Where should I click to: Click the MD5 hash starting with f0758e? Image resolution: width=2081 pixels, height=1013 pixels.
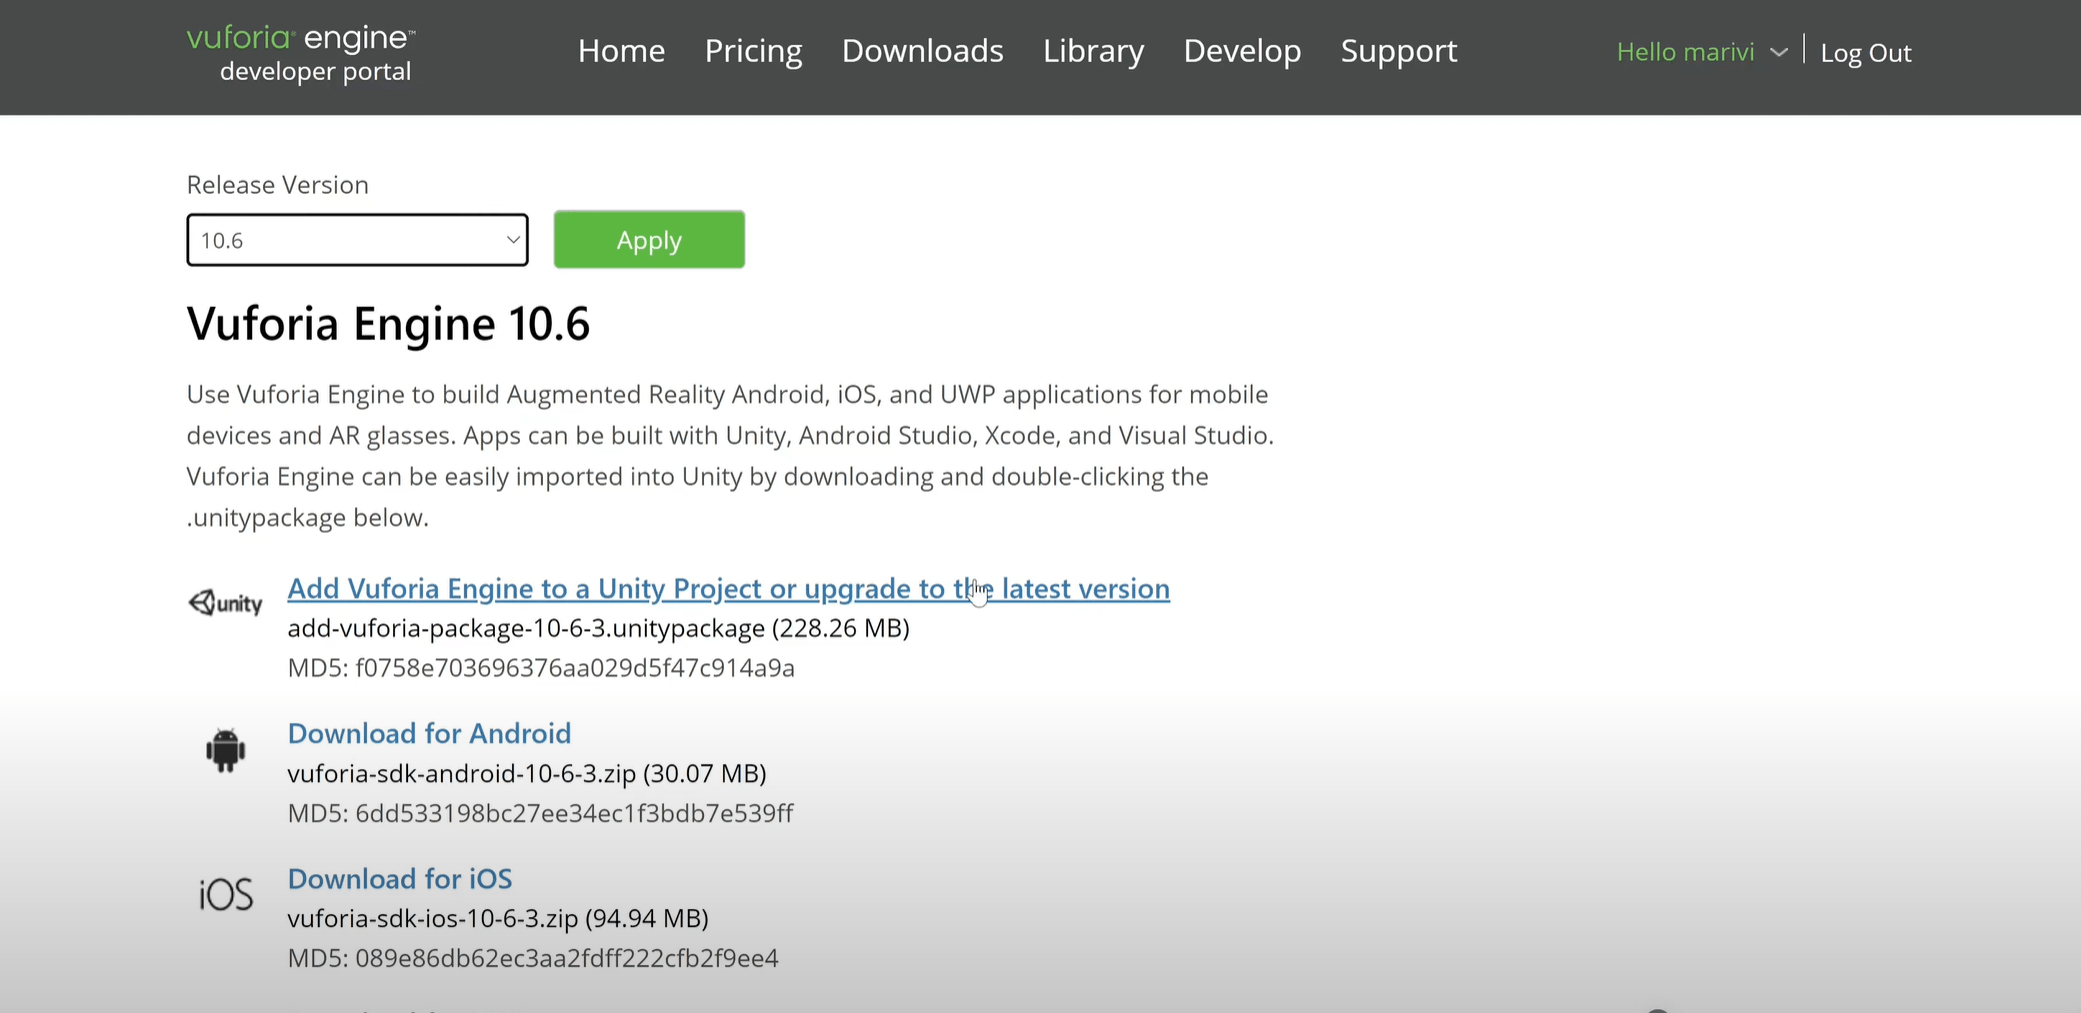[575, 668]
